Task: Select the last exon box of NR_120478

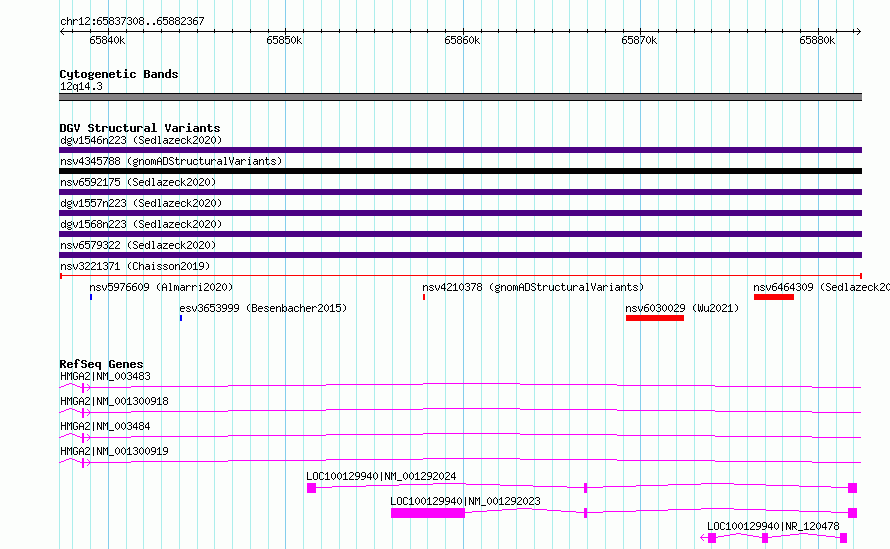Action: (843, 538)
